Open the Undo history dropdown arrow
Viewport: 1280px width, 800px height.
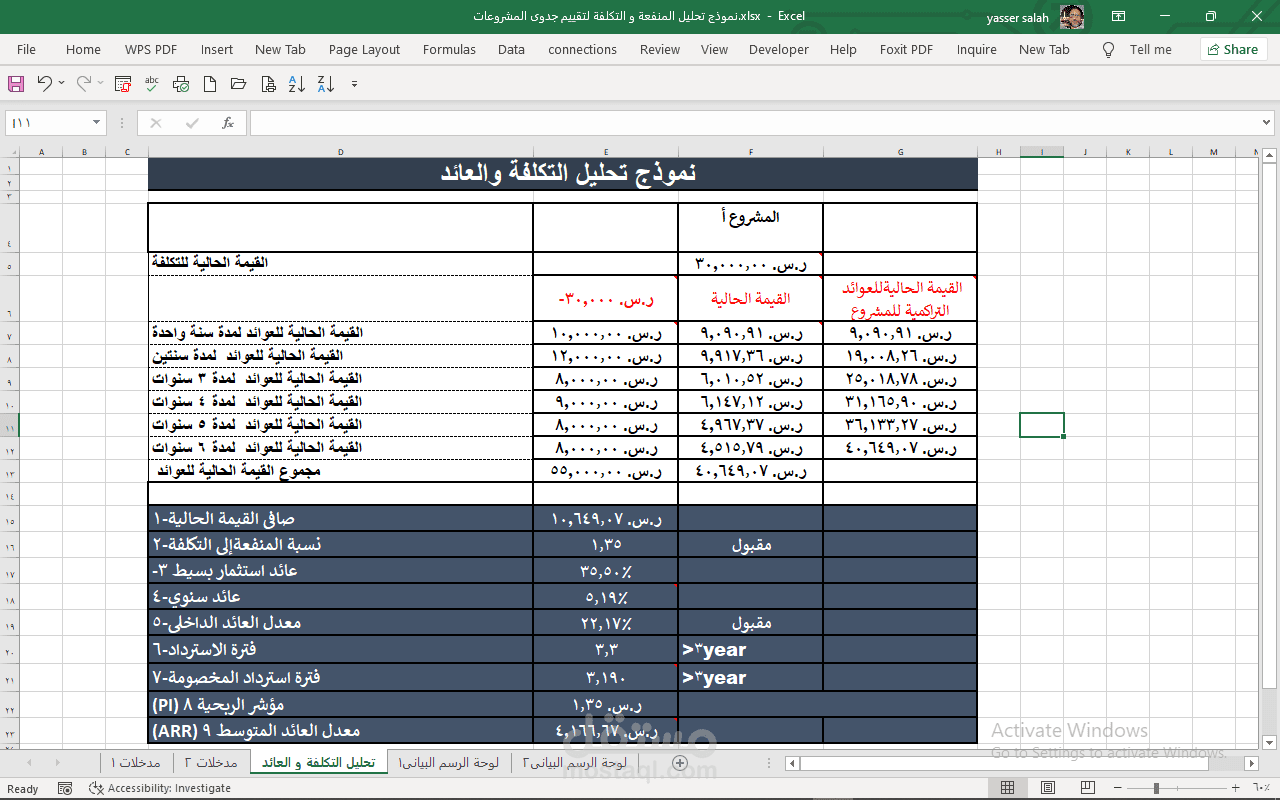tap(62, 84)
